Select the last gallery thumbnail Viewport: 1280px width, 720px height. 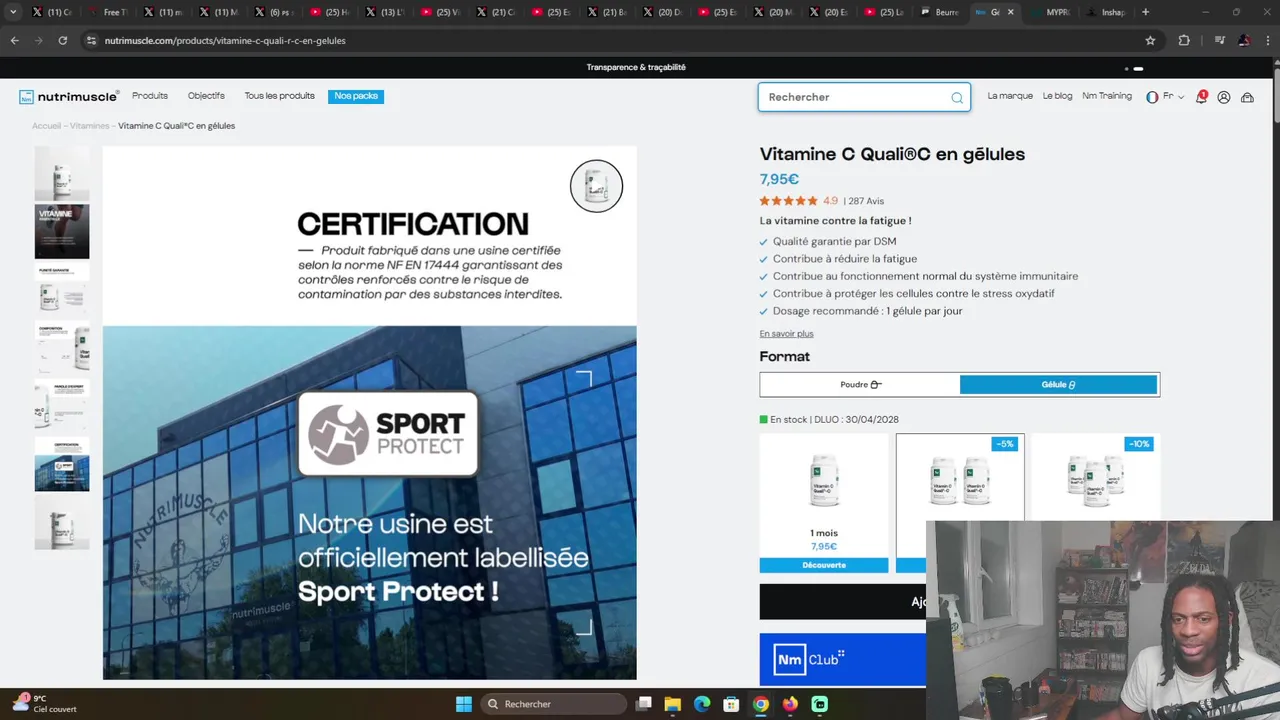(x=62, y=522)
